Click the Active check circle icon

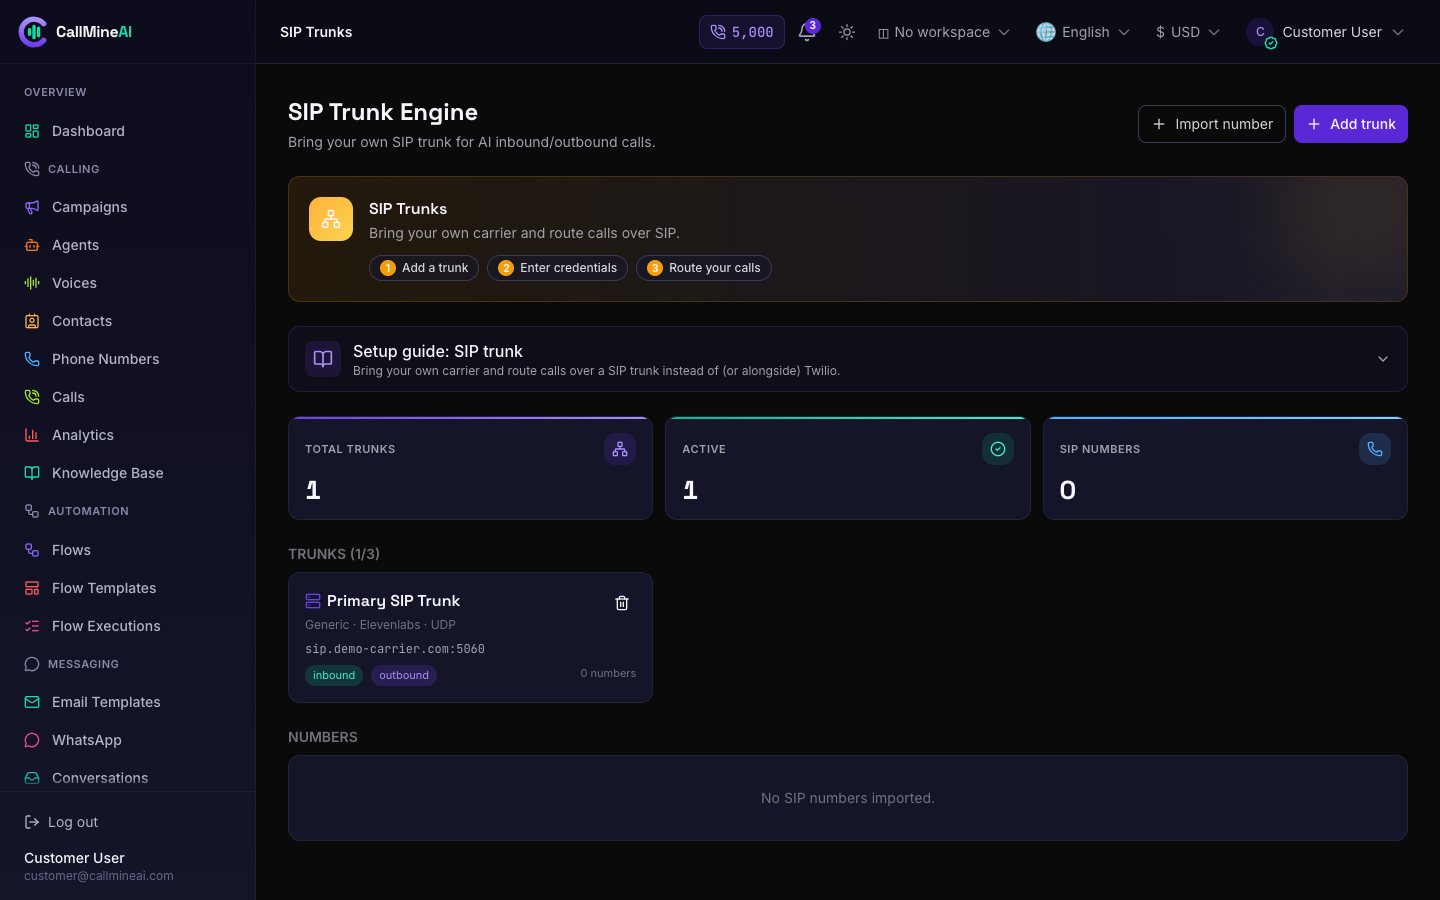tap(998, 449)
